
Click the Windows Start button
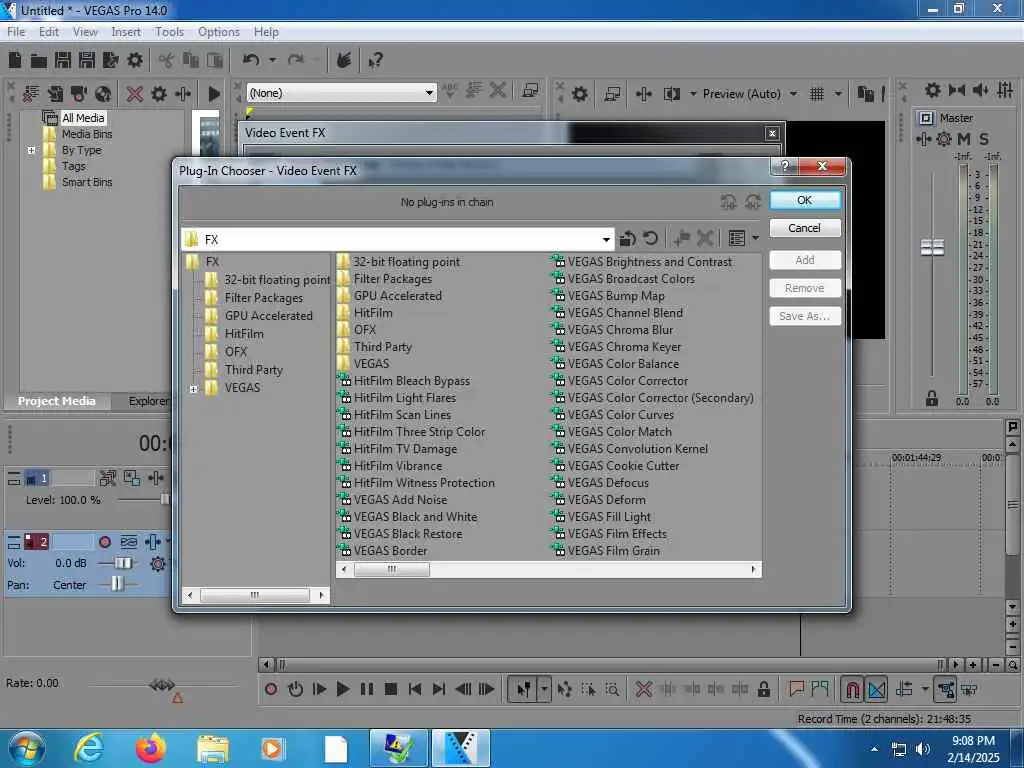[x=26, y=748]
